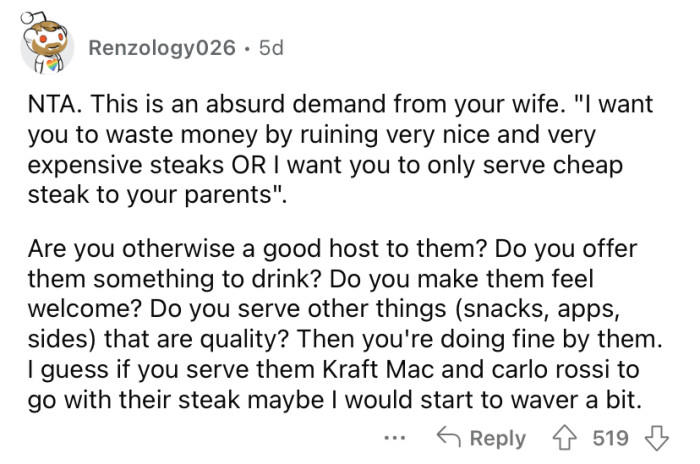This screenshot has height=464, width=700.
Task: Click the 5d timestamp permalink
Action: [x=270, y=48]
